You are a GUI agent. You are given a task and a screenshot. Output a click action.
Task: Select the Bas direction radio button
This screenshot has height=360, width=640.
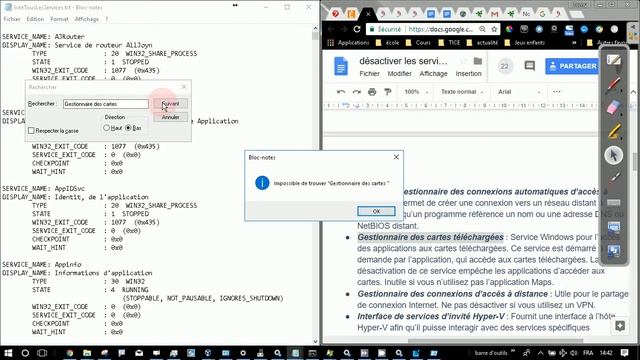click(128, 128)
